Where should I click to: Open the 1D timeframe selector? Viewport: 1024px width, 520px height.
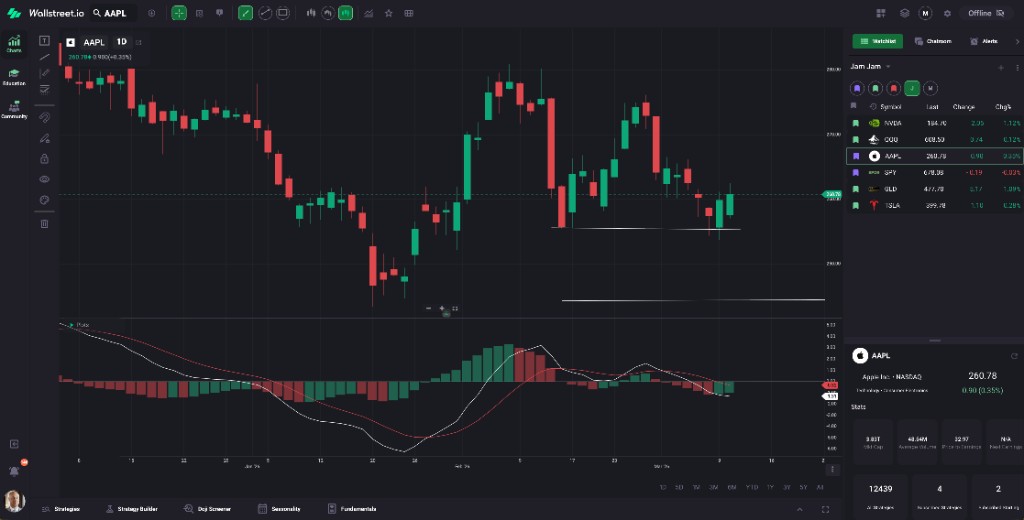(121, 42)
